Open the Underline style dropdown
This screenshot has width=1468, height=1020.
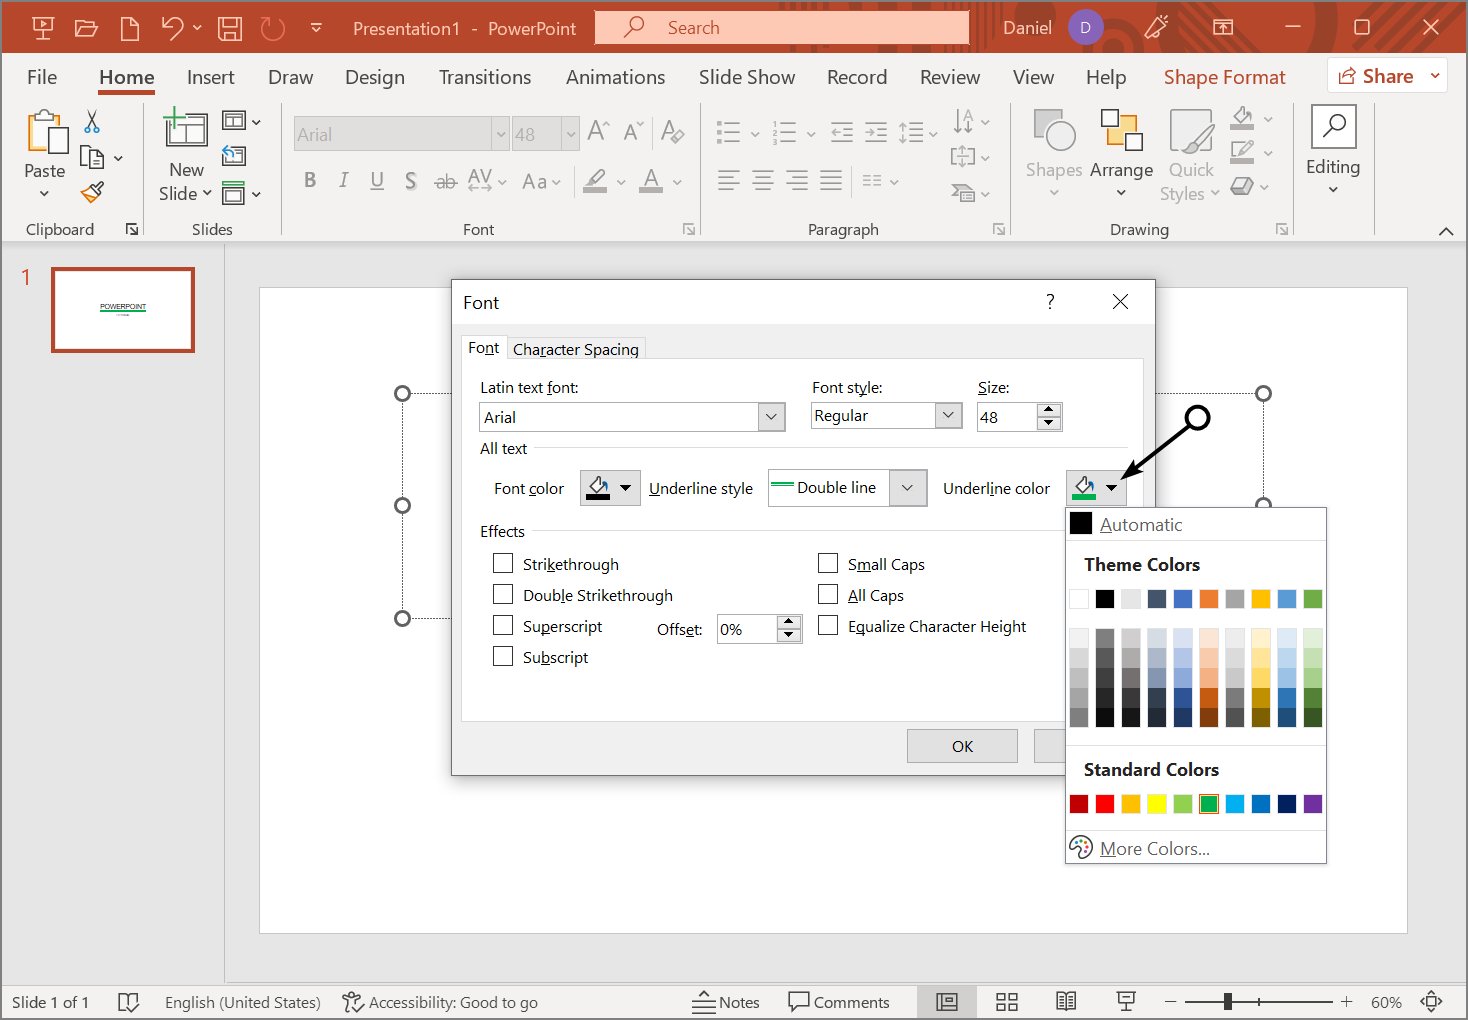click(x=907, y=488)
